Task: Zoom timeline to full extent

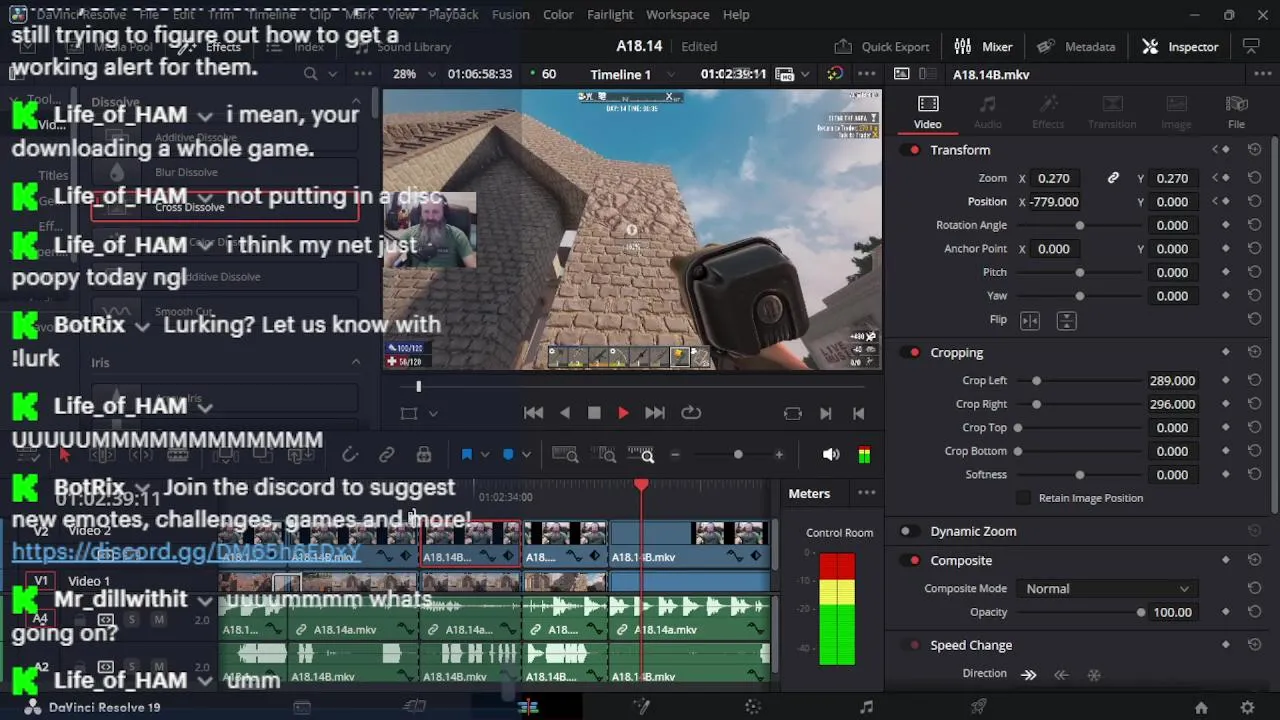Action: (565, 455)
